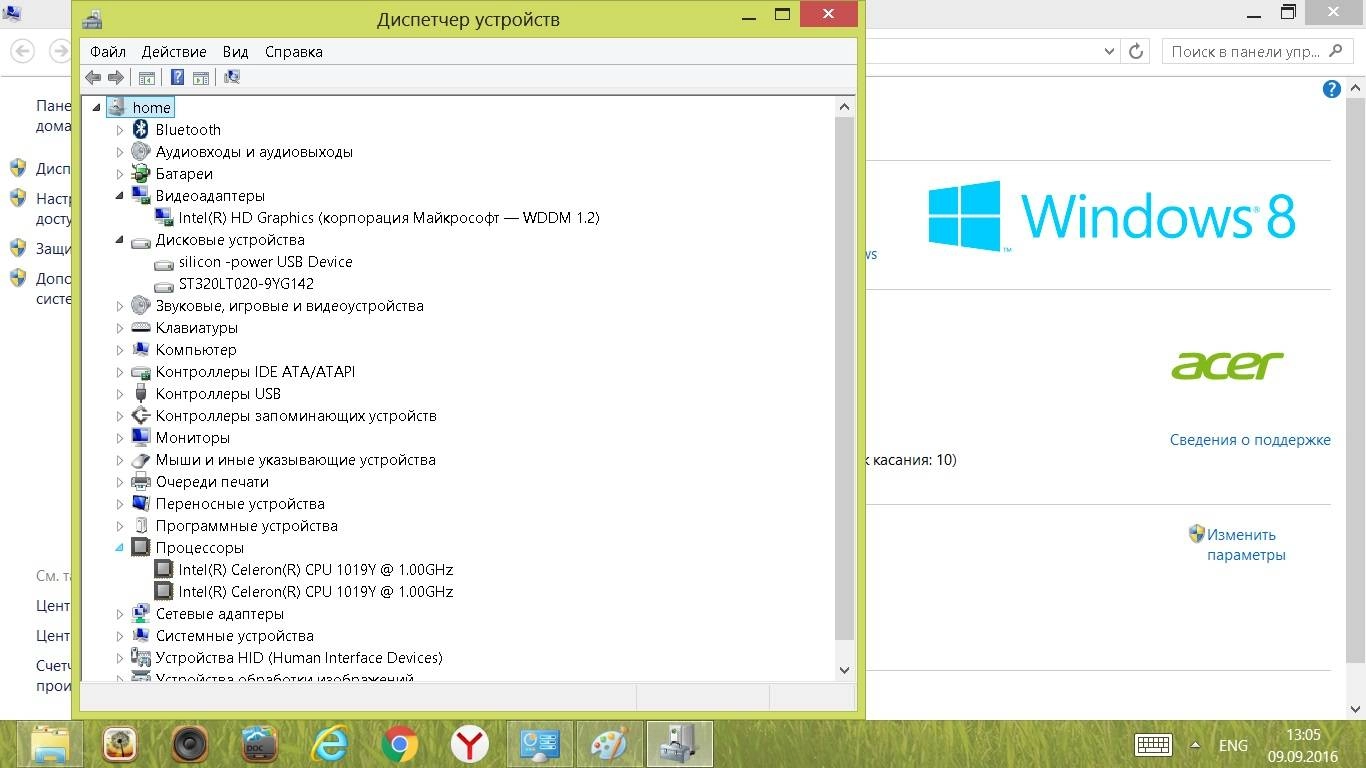Screen dimensions: 1366x768
Task: Open File Explorer from the taskbar
Action: 50,744
